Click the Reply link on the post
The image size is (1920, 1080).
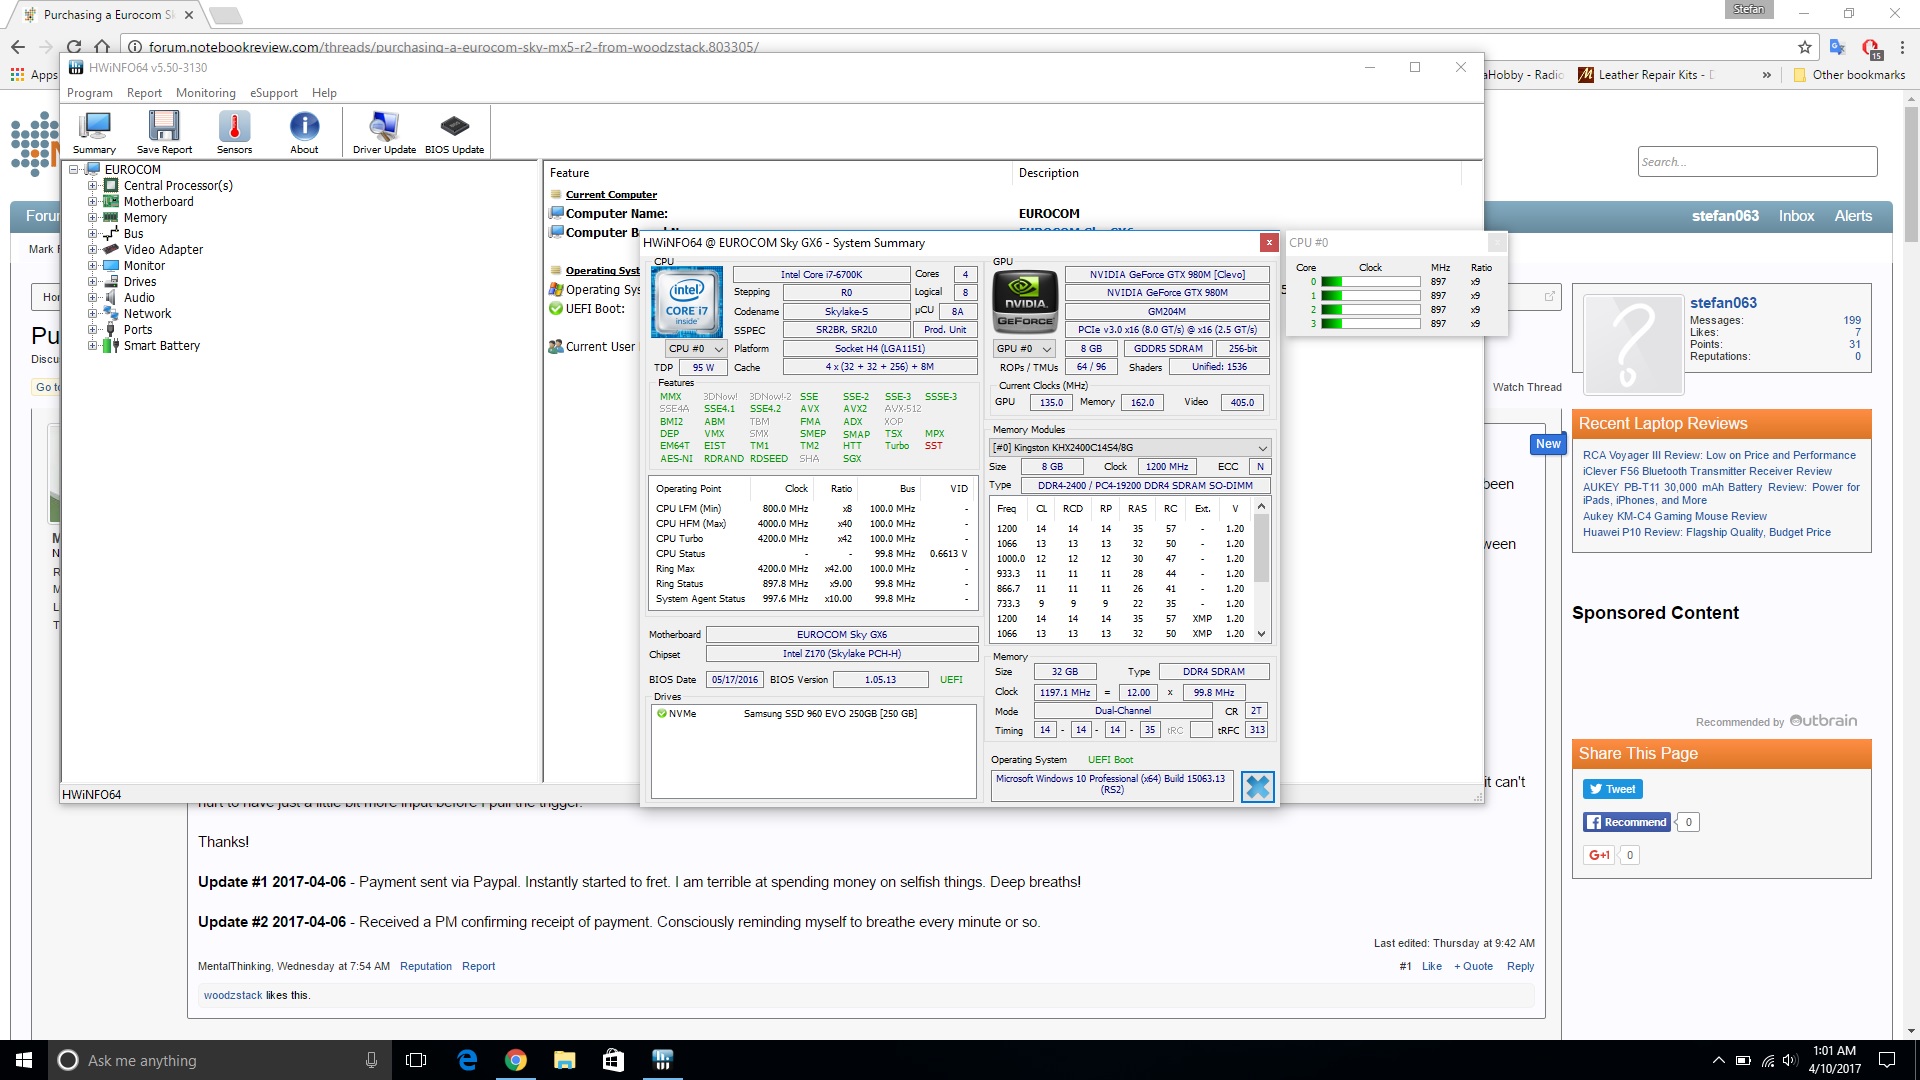click(x=1520, y=966)
